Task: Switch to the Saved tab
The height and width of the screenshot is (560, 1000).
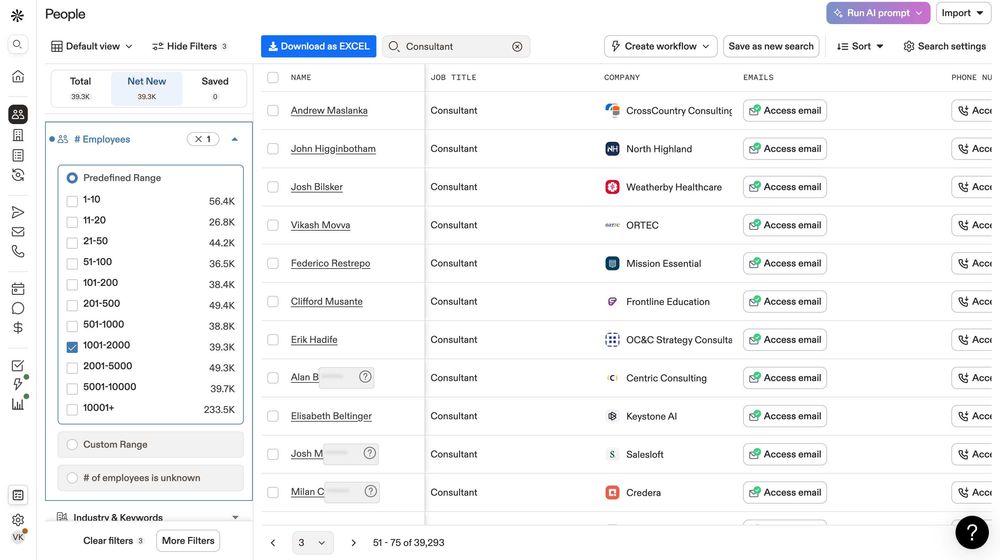Action: point(215,88)
